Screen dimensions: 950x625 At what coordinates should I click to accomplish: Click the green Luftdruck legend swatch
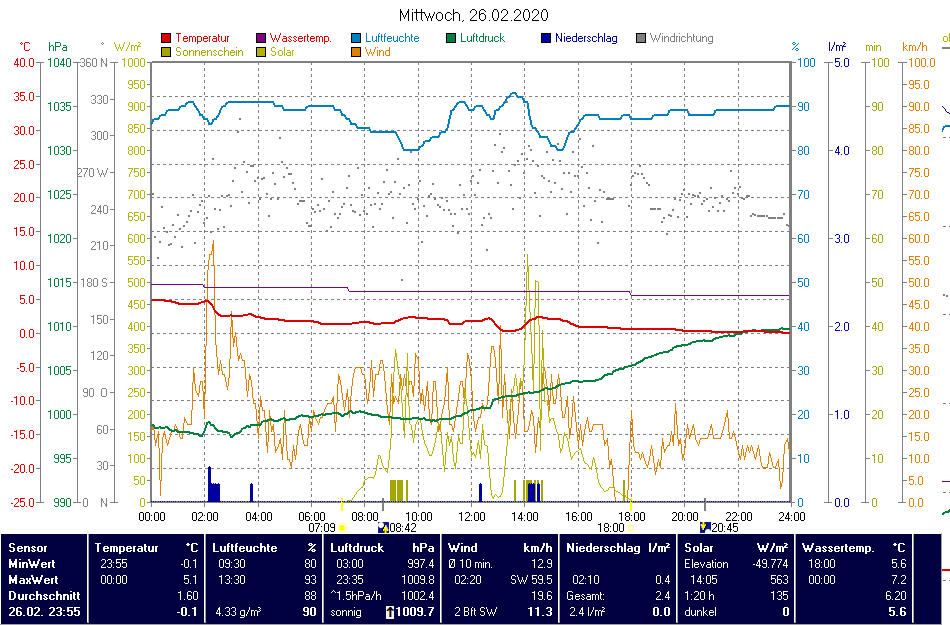[451, 38]
